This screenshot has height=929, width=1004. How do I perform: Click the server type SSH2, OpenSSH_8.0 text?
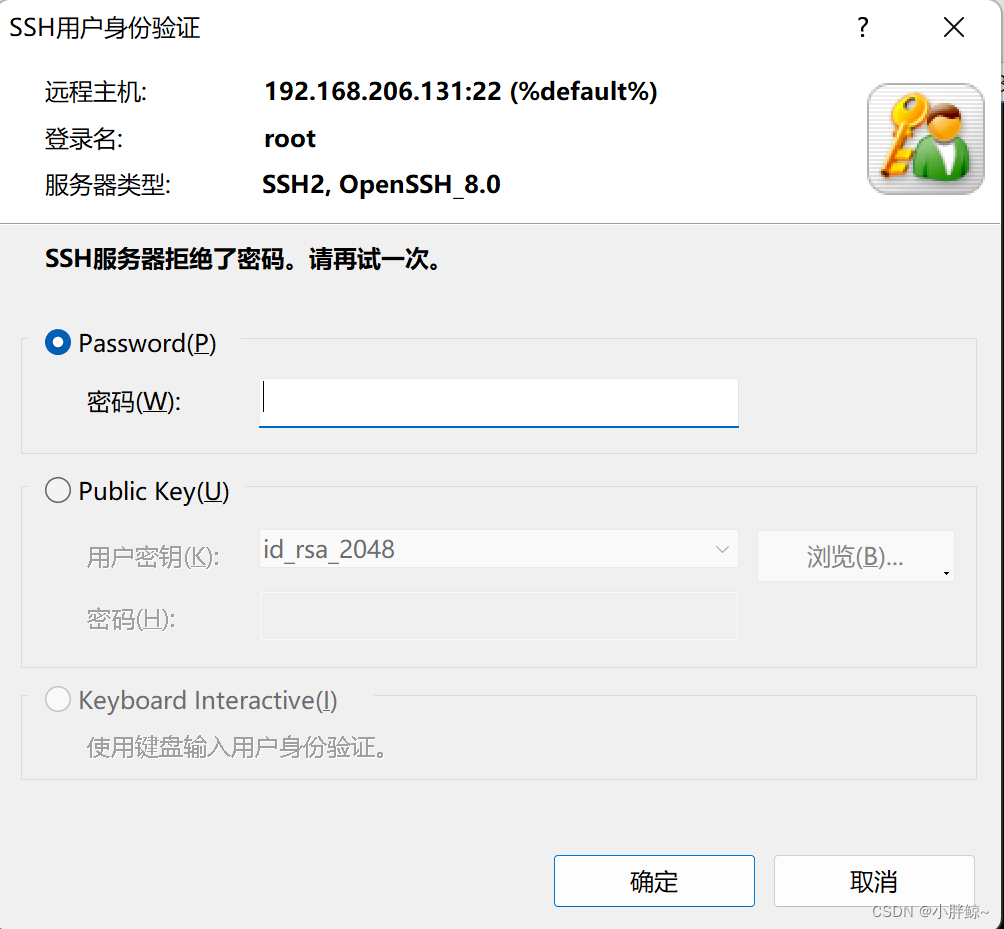point(381,185)
